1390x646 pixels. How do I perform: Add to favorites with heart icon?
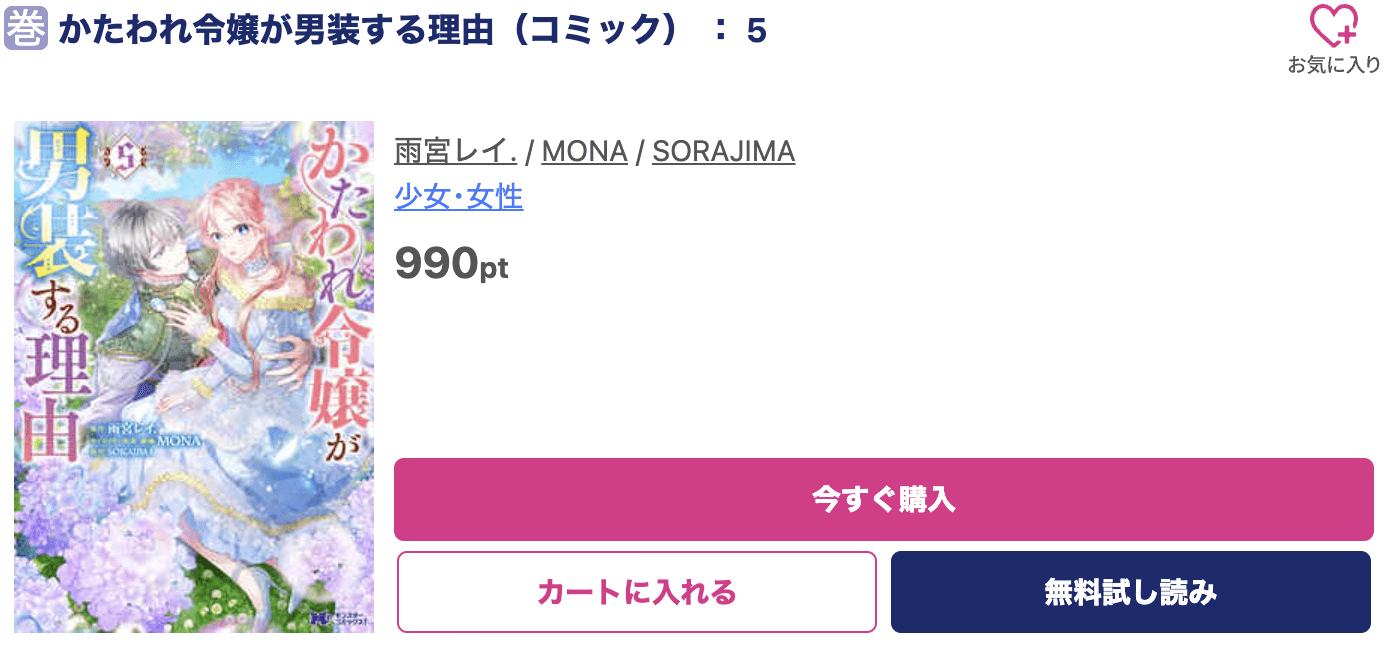(x=1334, y=26)
